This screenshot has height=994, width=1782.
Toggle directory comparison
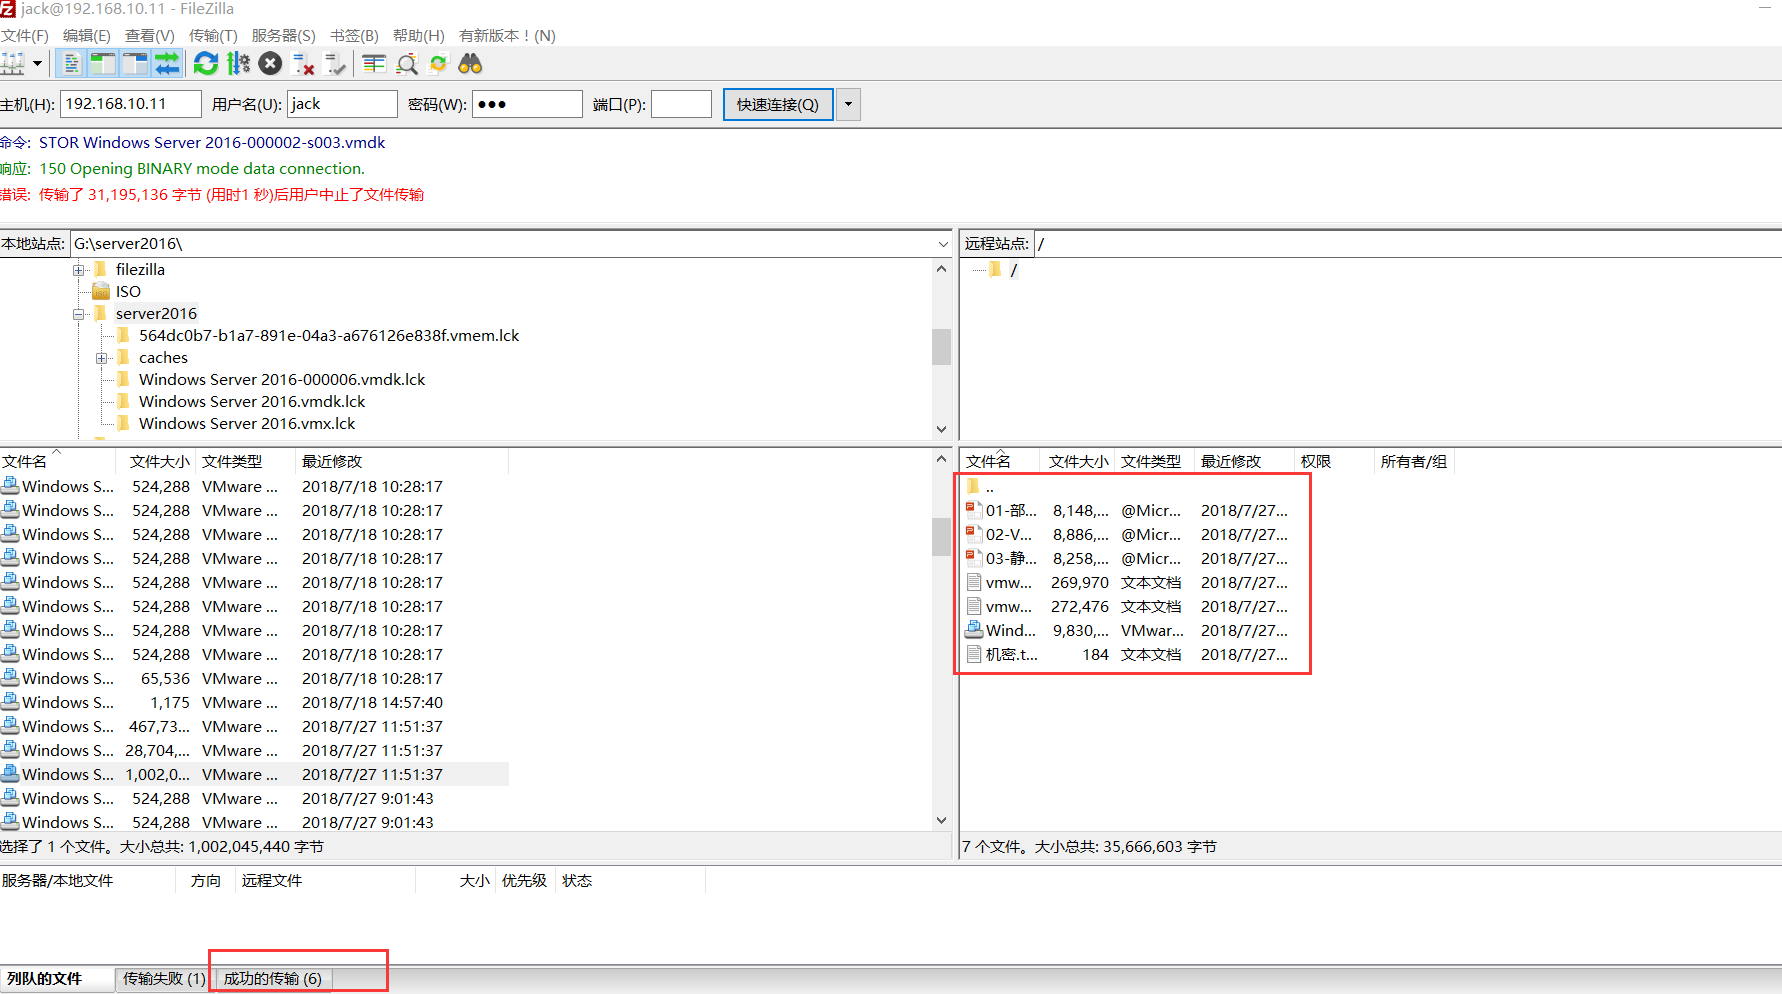click(x=407, y=64)
